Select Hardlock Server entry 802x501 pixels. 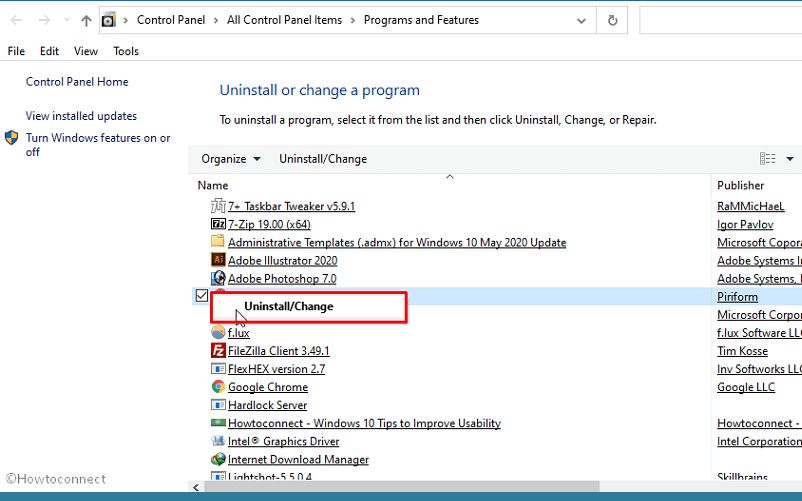coord(267,405)
